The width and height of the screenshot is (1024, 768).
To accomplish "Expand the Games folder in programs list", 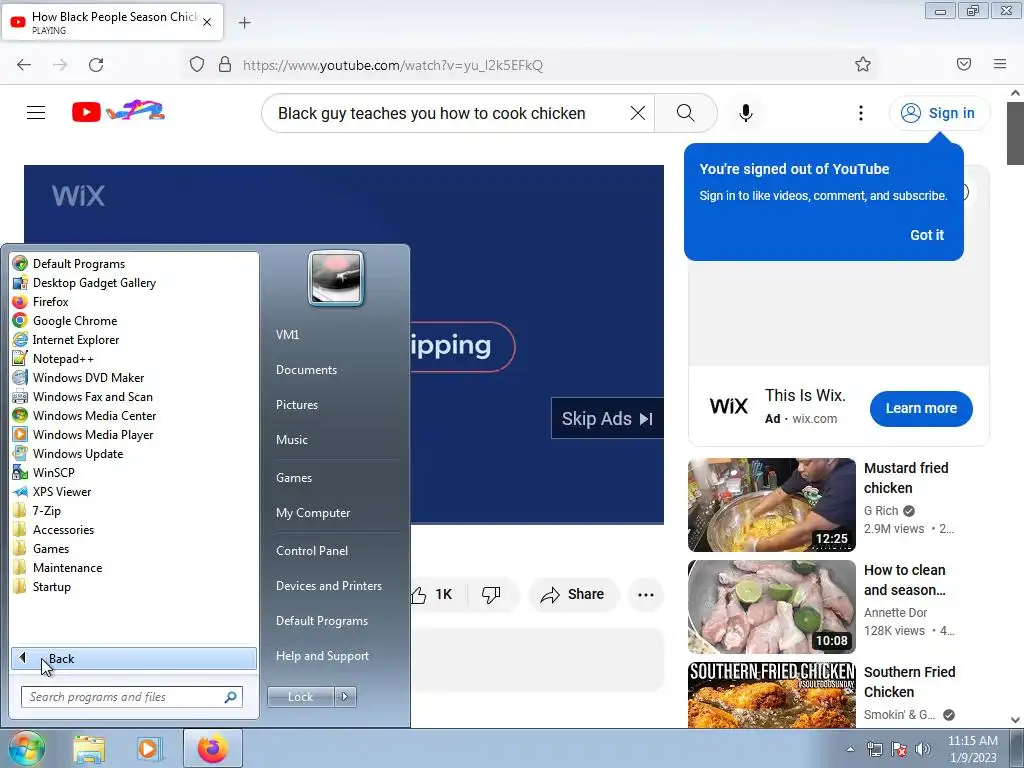I will tap(51, 549).
